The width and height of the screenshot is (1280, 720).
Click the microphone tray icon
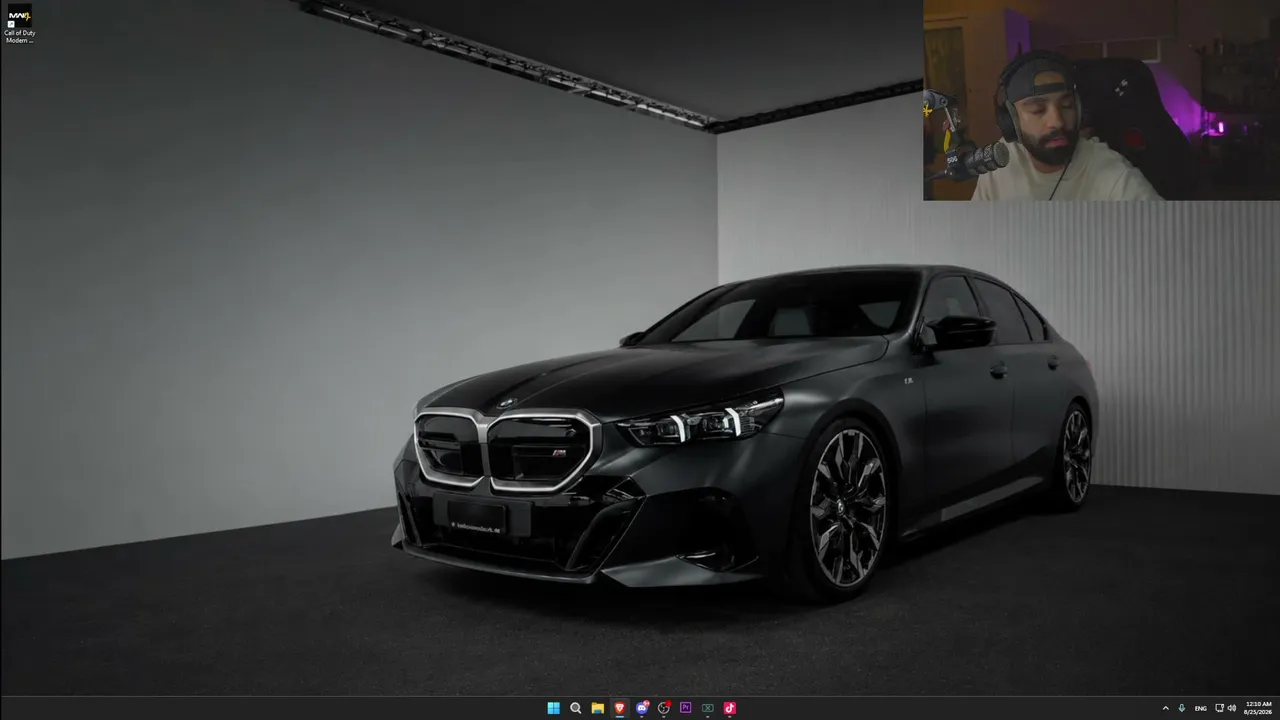[x=1182, y=708]
